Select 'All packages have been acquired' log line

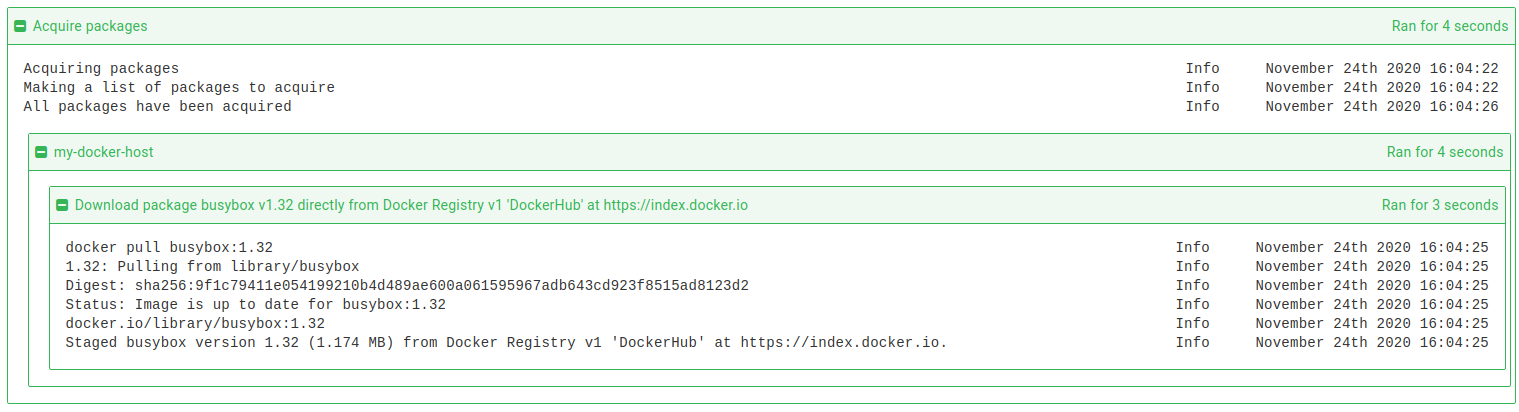pos(157,106)
